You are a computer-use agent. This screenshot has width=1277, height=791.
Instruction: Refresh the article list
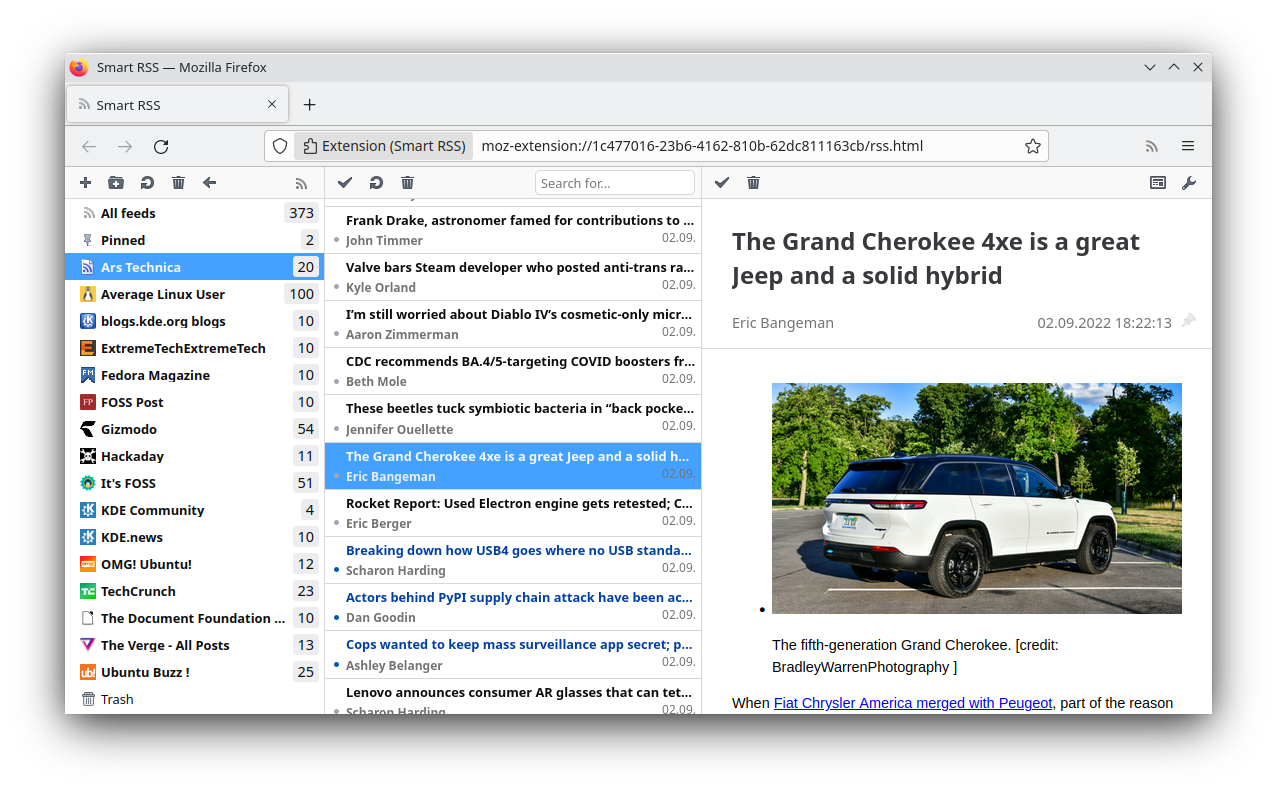(376, 183)
